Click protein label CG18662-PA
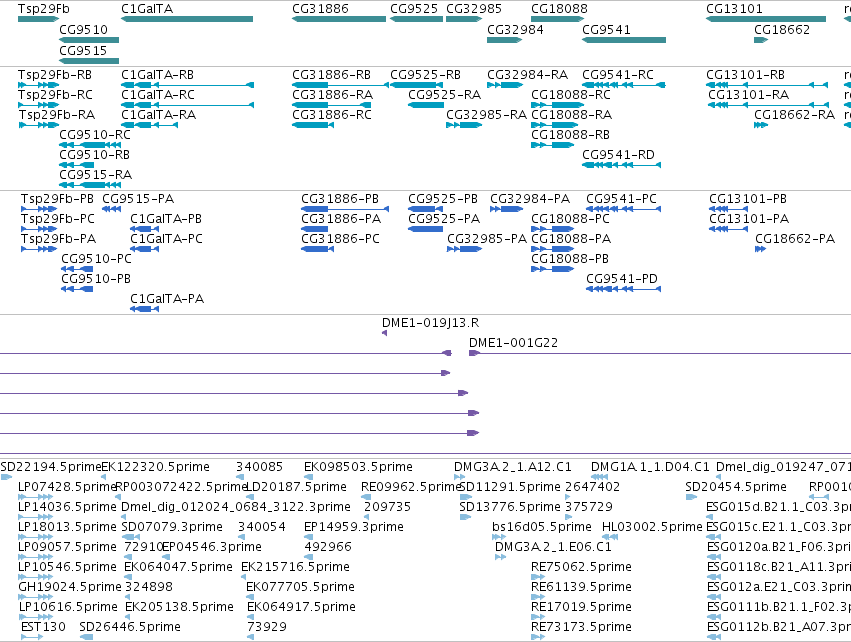 click(795, 239)
